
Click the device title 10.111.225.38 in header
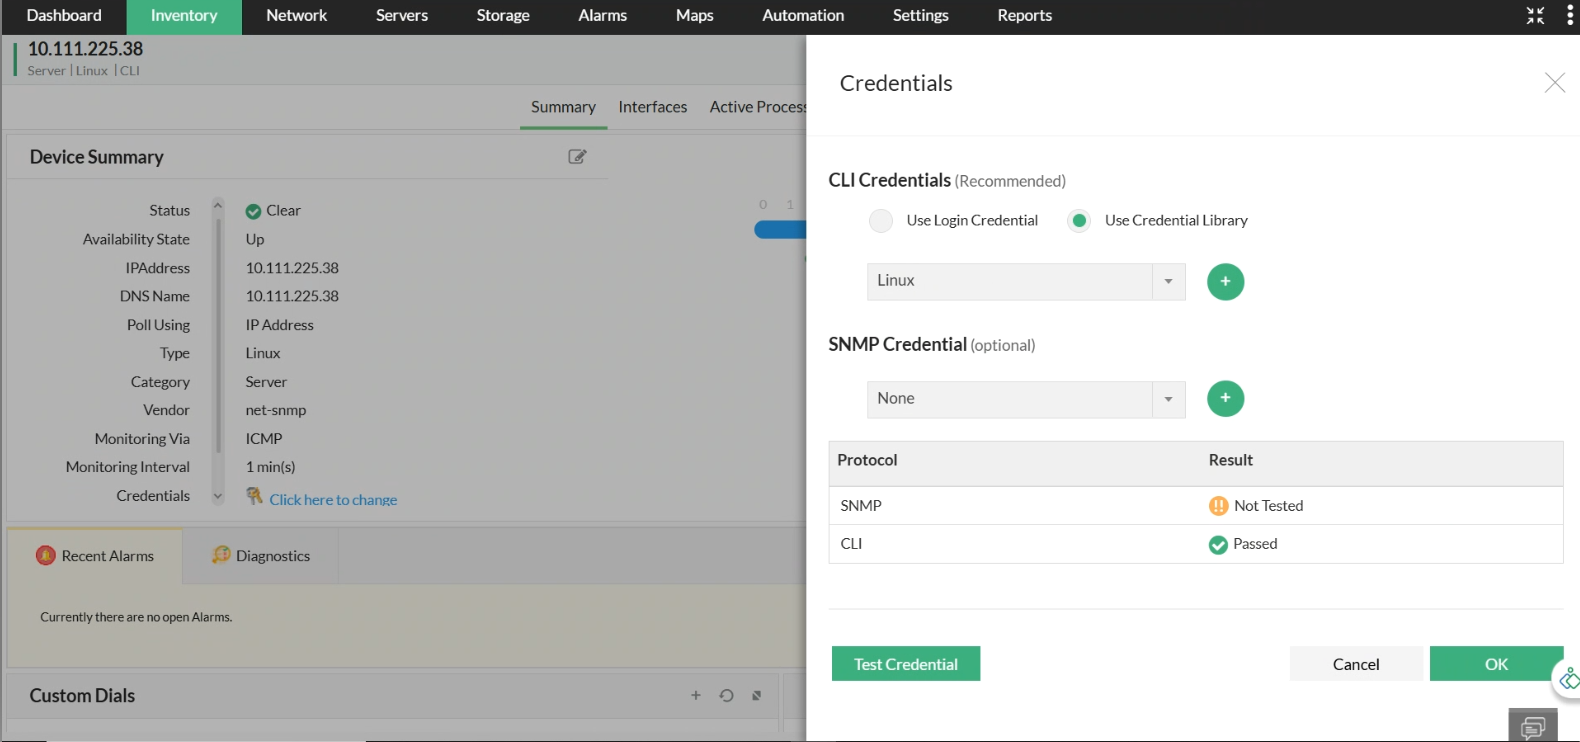[x=85, y=48]
